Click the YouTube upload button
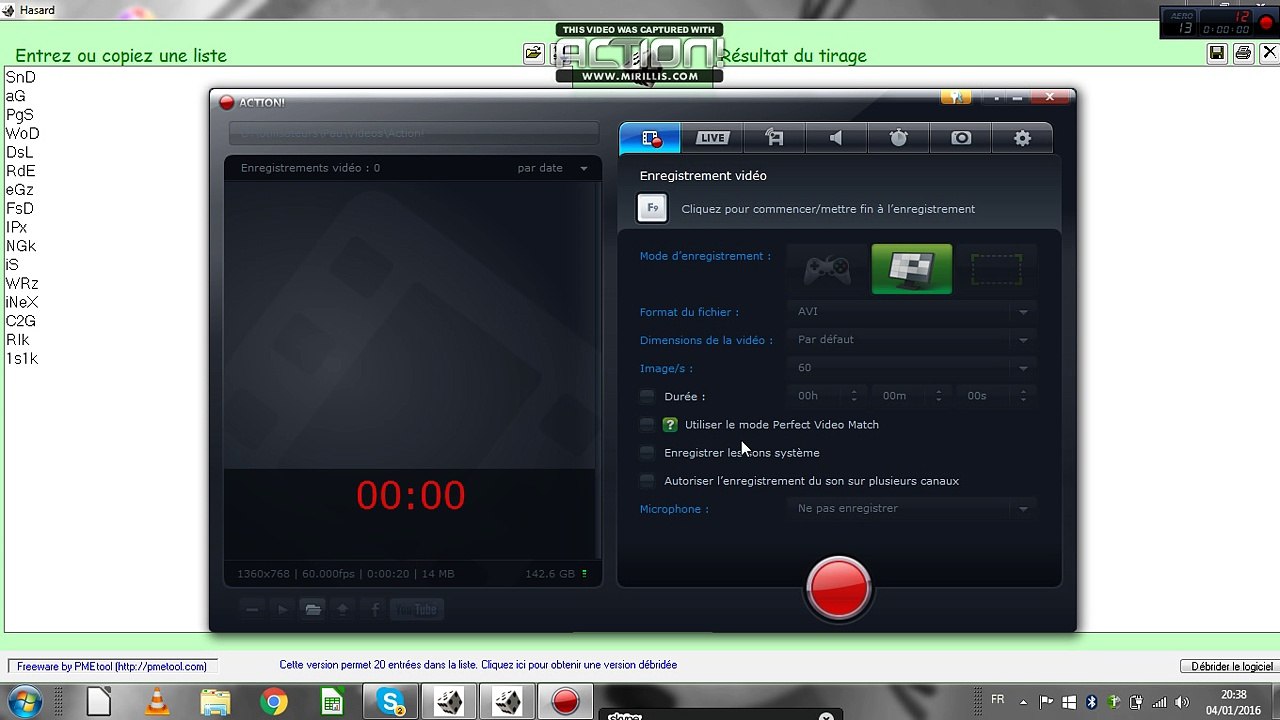 pos(417,609)
